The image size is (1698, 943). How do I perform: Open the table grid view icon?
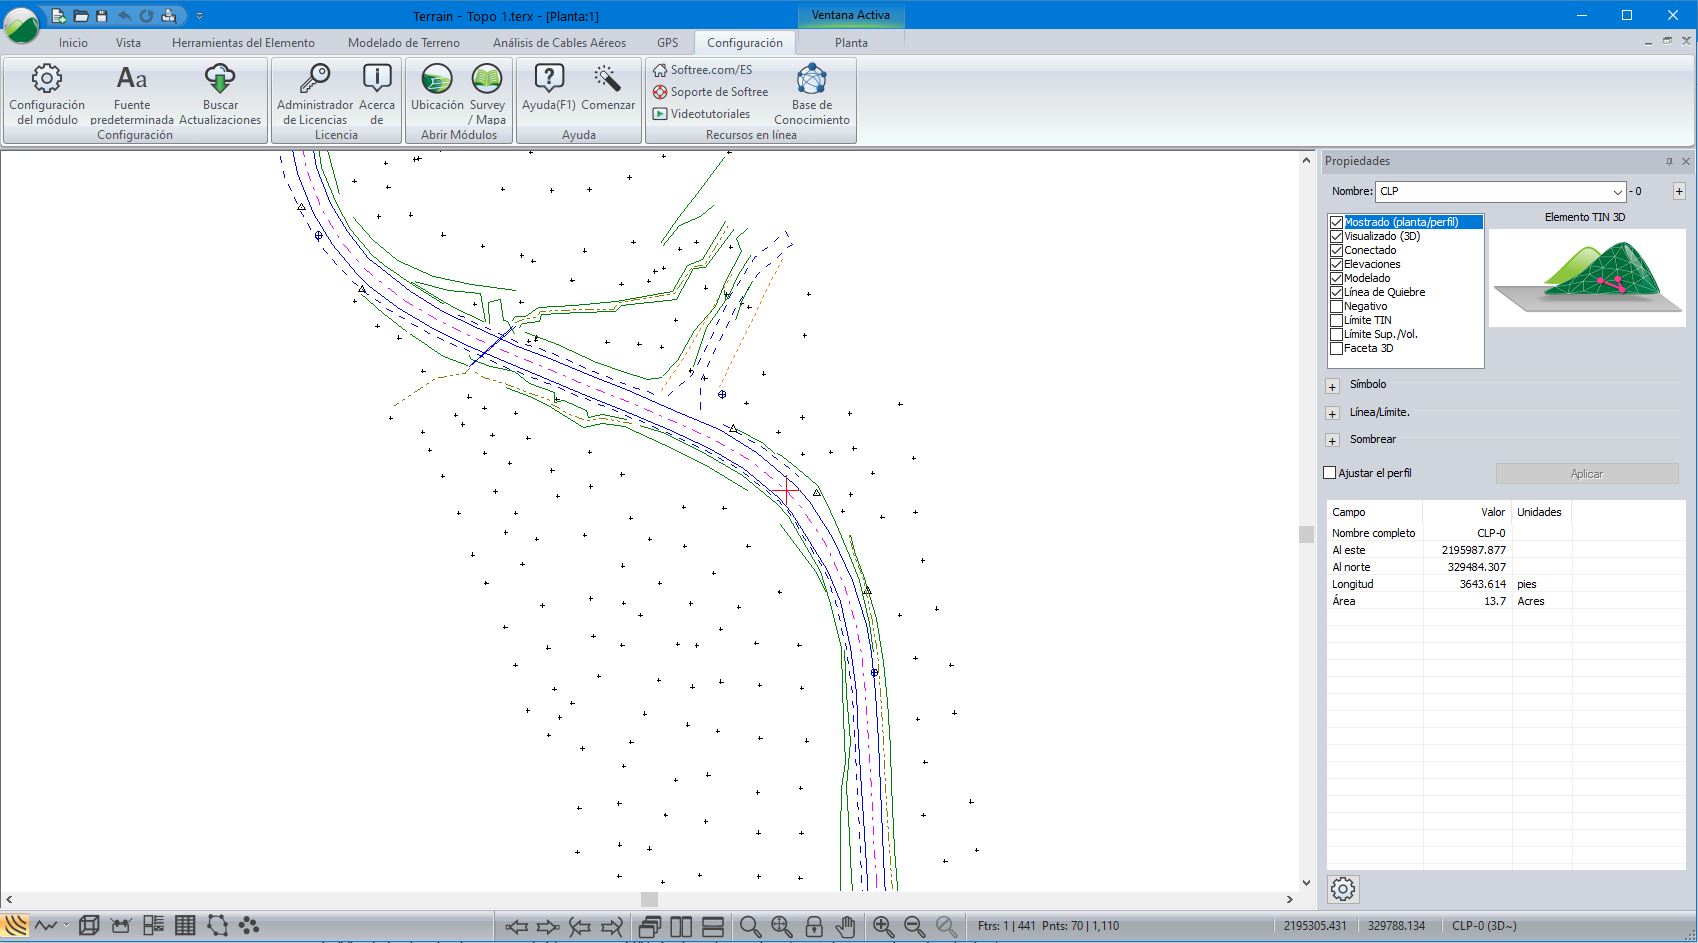(185, 926)
